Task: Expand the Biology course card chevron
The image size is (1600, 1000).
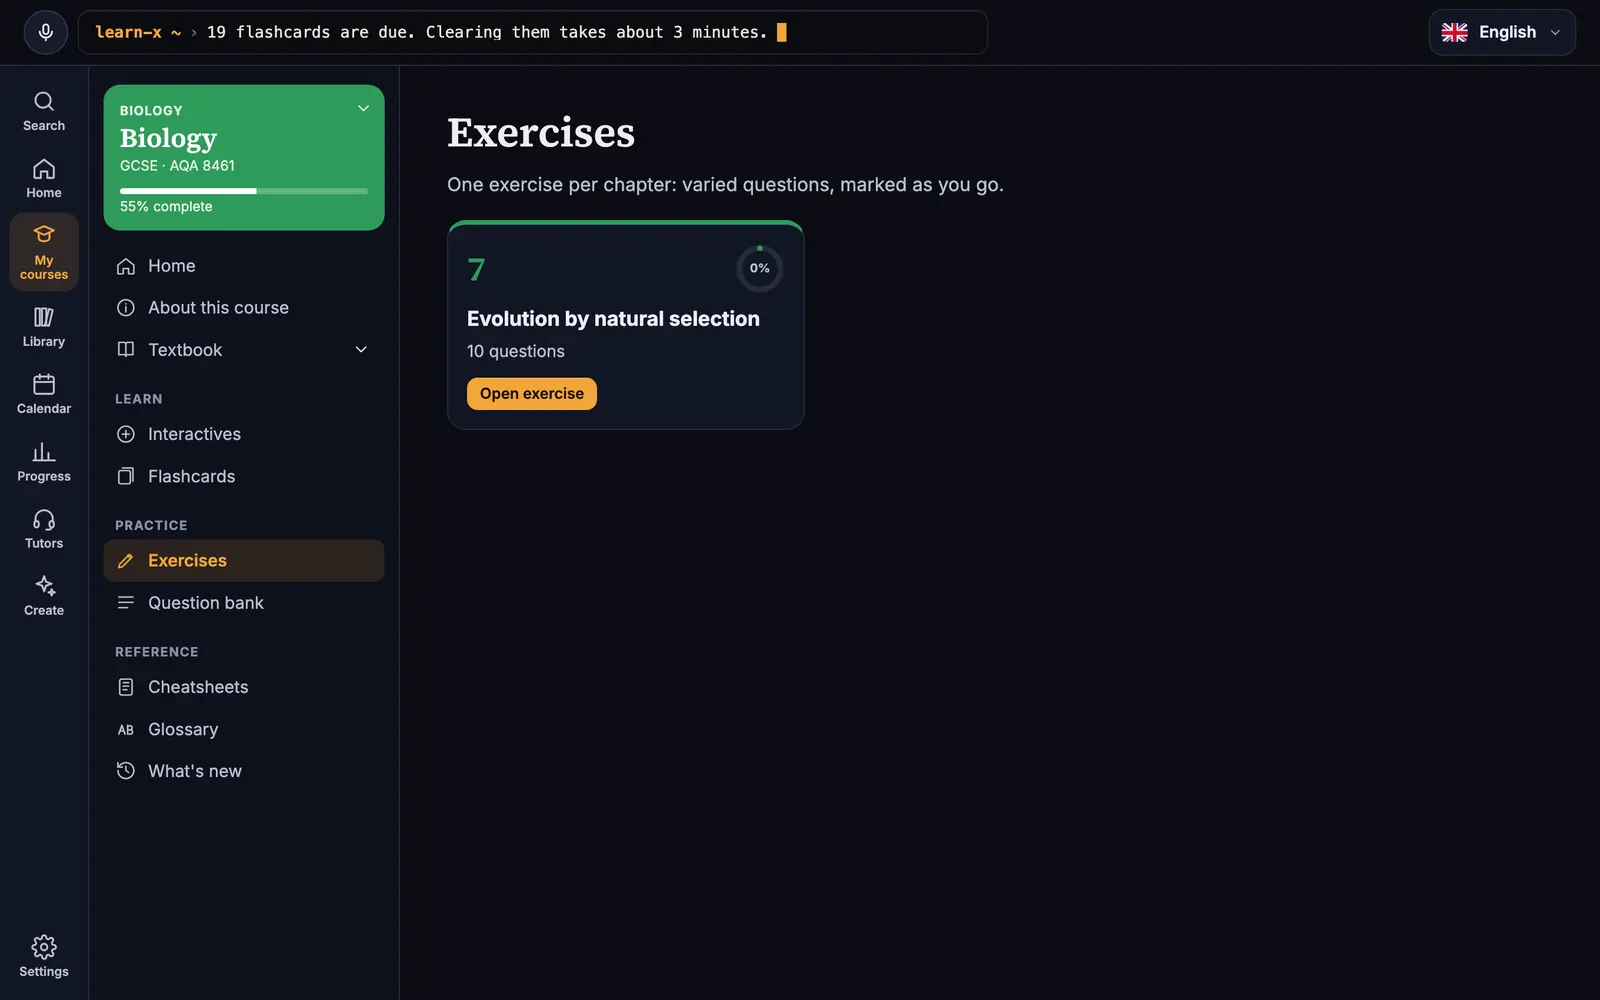Action: tap(363, 108)
